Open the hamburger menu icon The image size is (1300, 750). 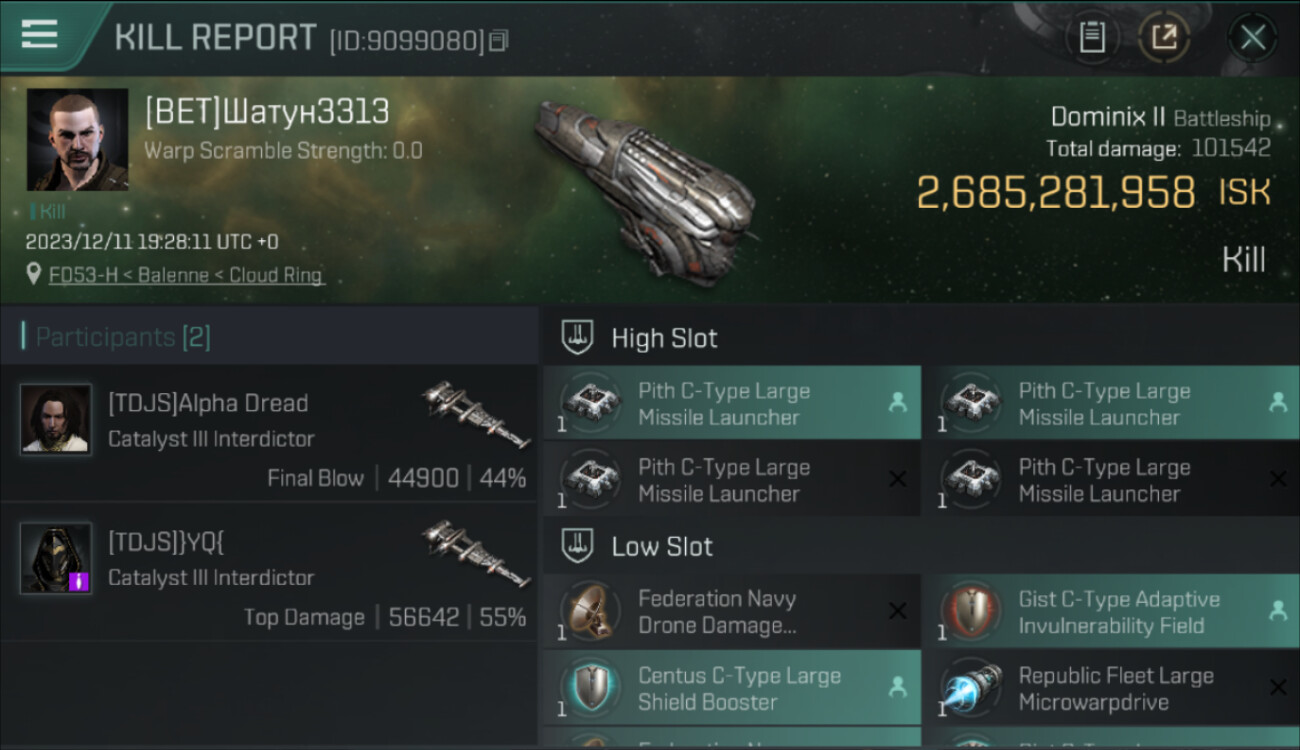[x=39, y=34]
